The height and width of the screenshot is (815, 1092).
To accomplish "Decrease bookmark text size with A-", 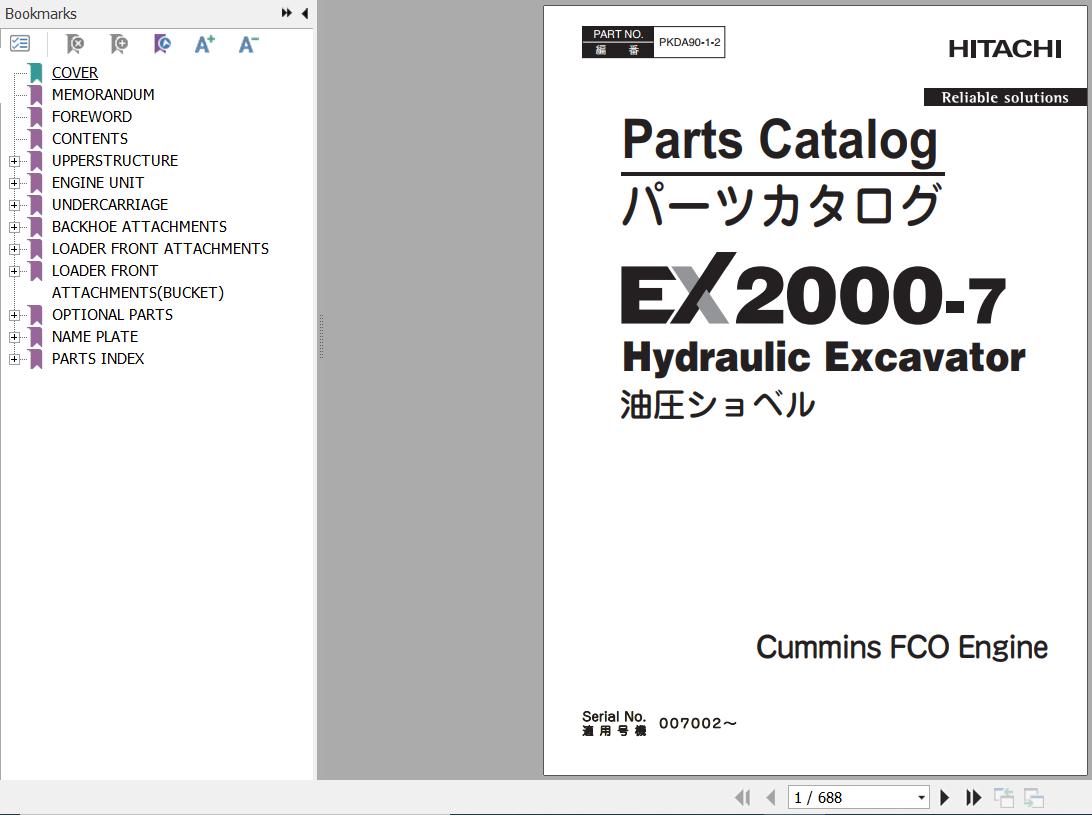I will [x=248, y=44].
